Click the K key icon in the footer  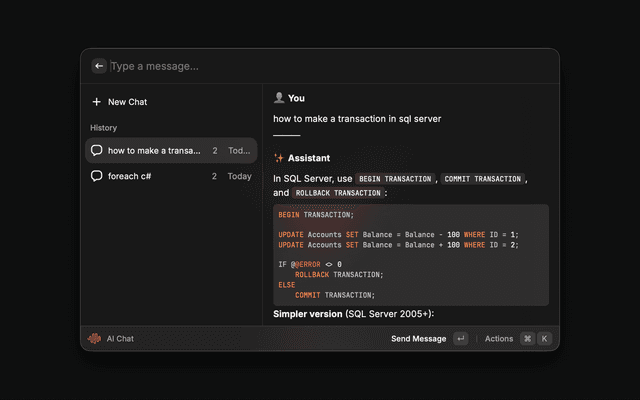(x=545, y=339)
